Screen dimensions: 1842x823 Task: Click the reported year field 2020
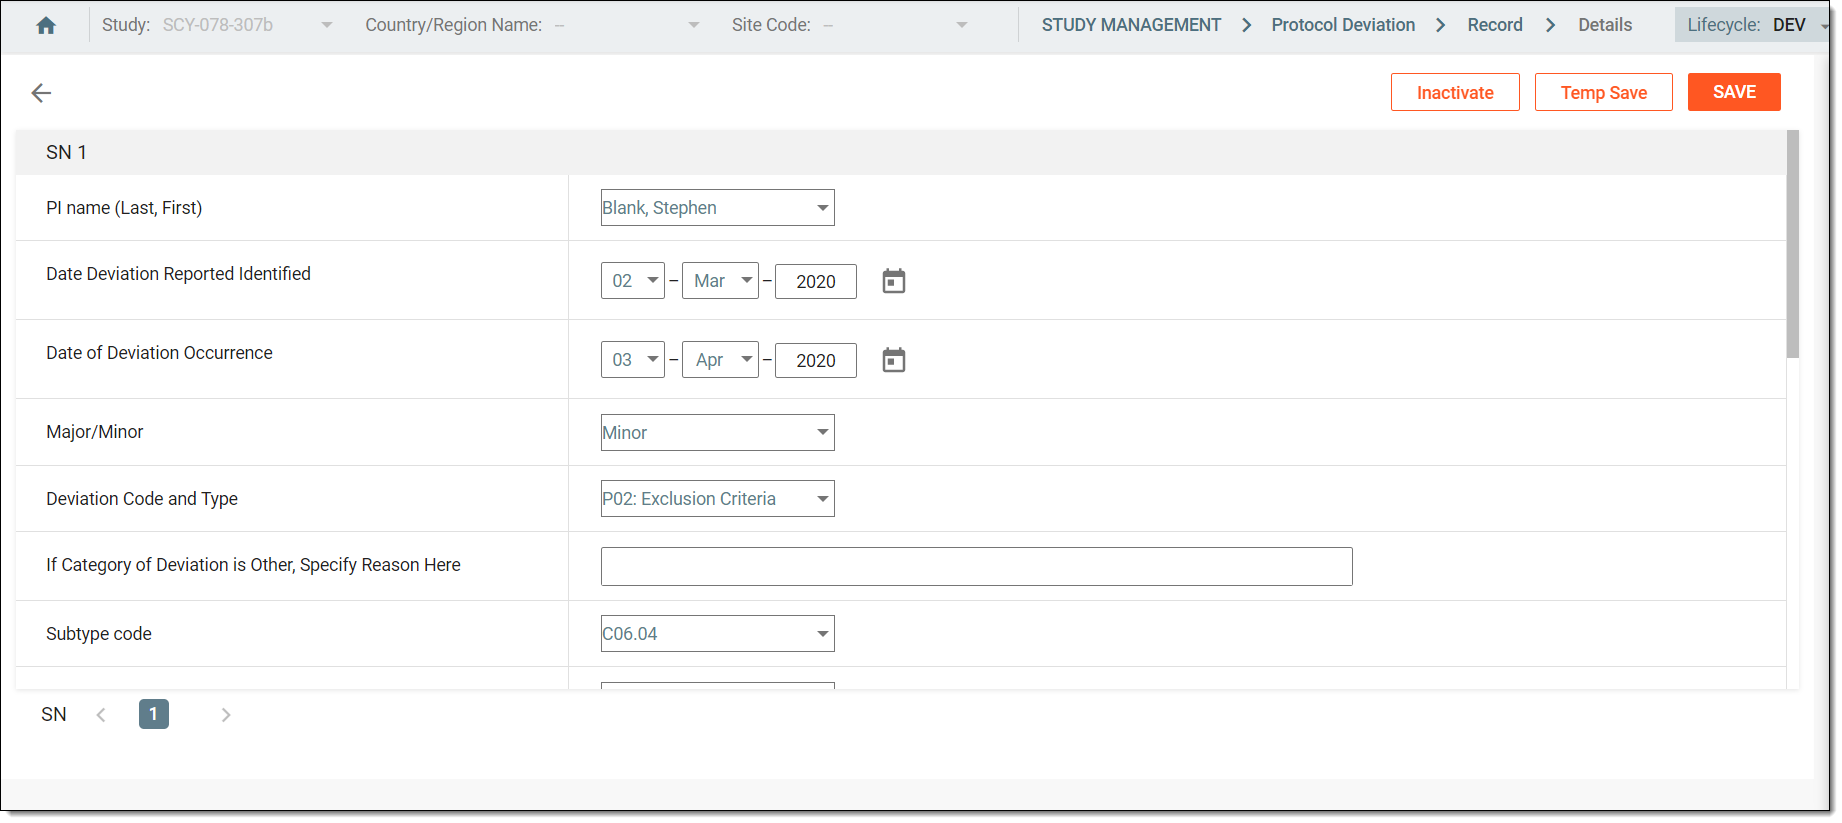pyautogui.click(x=816, y=282)
